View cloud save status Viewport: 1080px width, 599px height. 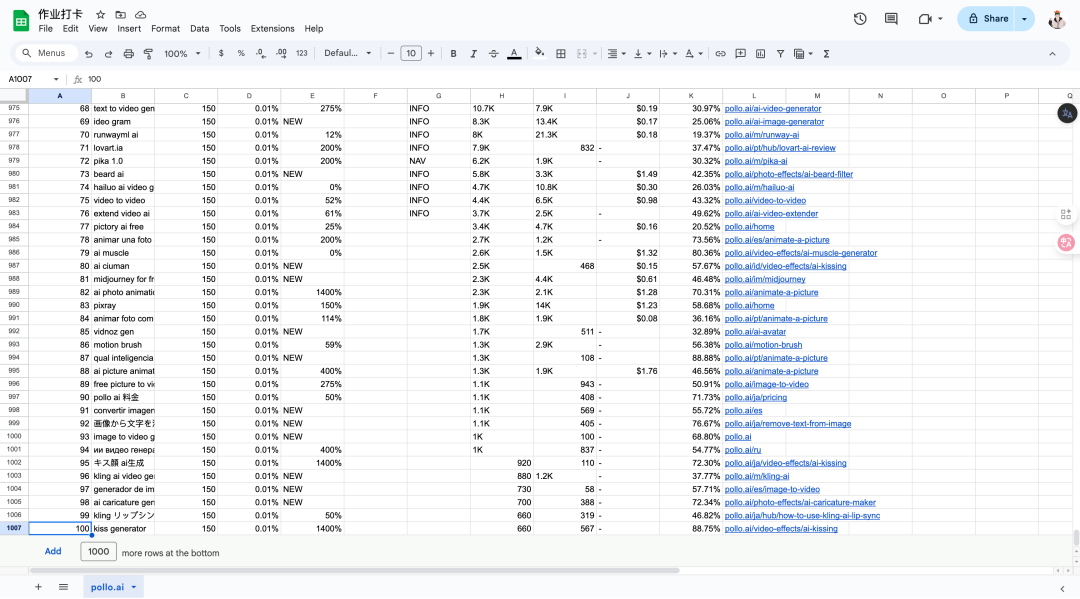[x=141, y=14]
